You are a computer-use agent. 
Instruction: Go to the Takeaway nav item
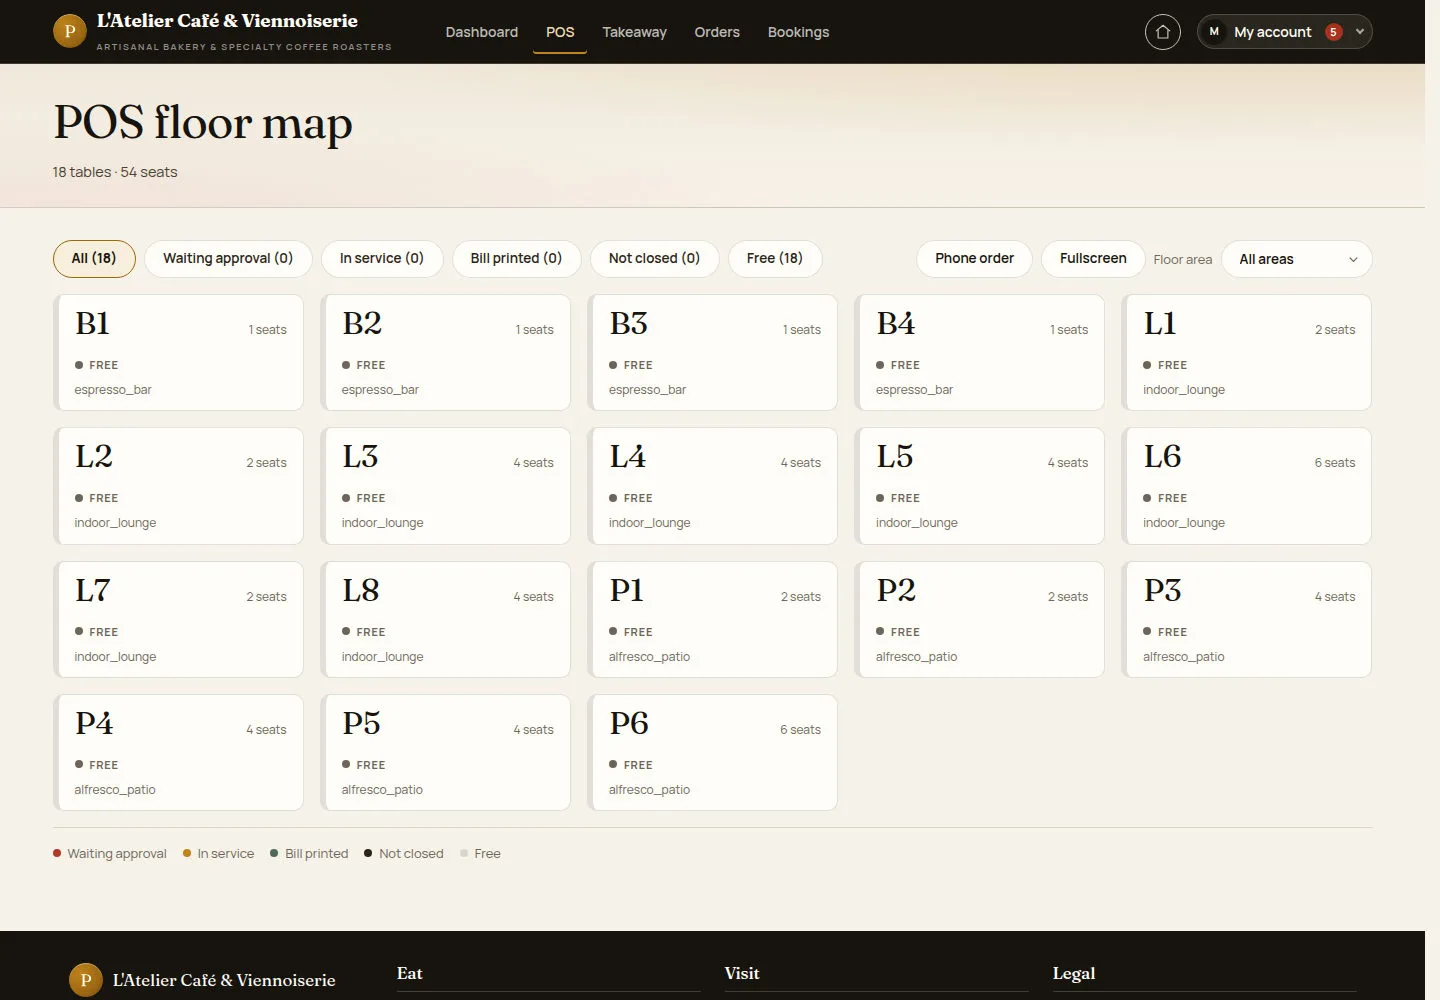pyautogui.click(x=634, y=32)
